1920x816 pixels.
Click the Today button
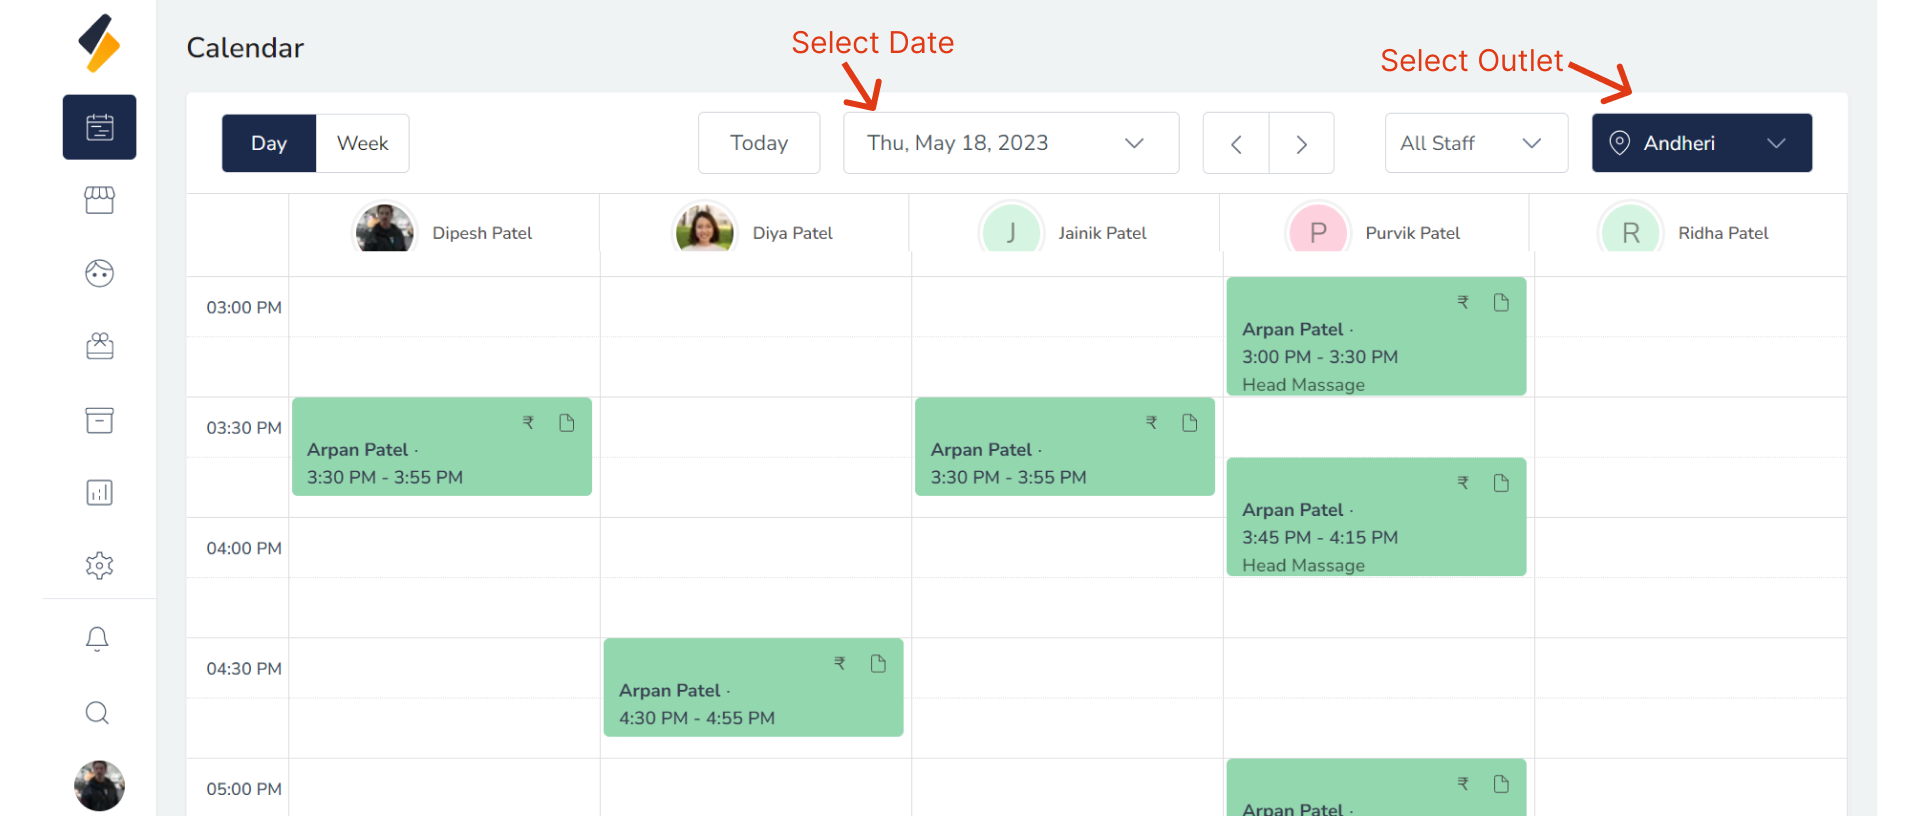click(x=759, y=143)
